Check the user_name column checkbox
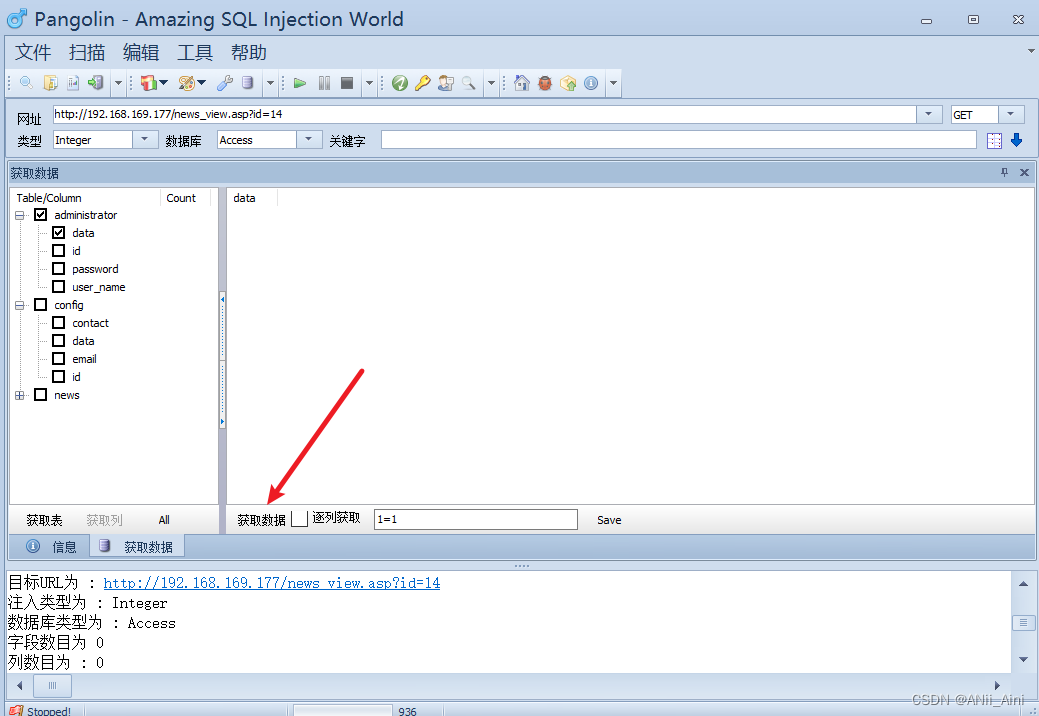This screenshot has width=1039, height=716. (58, 286)
